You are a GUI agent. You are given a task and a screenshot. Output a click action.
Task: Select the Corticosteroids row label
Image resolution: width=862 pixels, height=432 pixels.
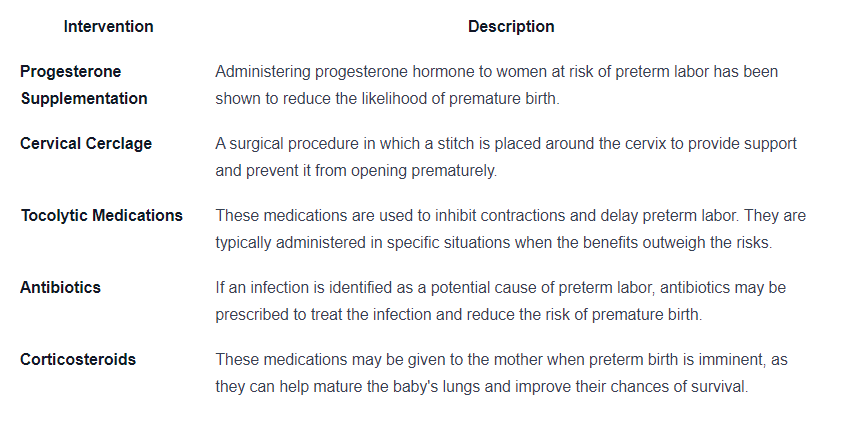[x=78, y=359]
